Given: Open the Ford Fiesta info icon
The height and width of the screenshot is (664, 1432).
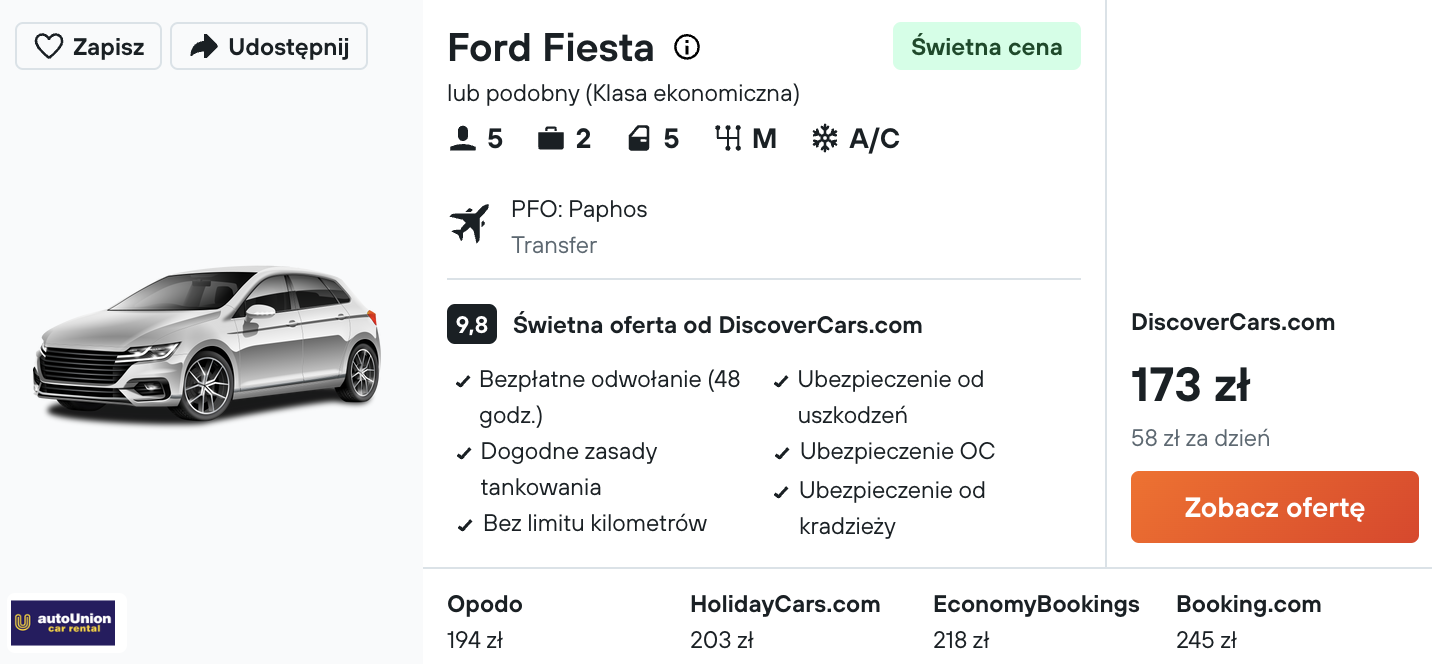Looking at the screenshot, I should [x=687, y=47].
